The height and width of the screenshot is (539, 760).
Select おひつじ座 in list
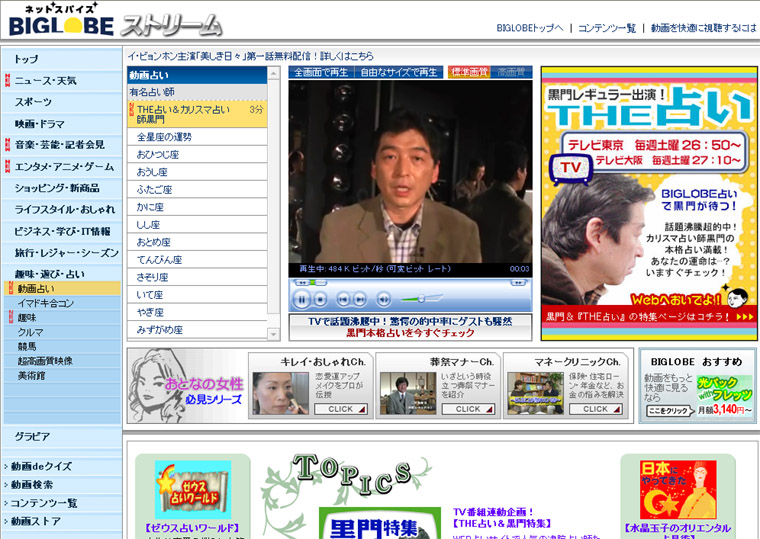[x=197, y=154]
